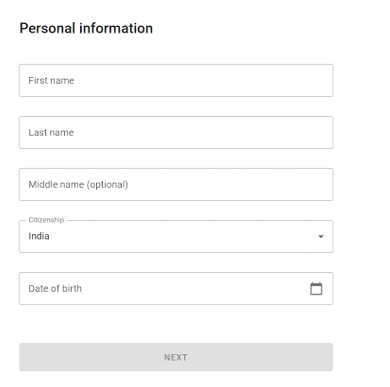Click the Last name placeholder text
The height and width of the screenshot is (387, 390).
51,133
